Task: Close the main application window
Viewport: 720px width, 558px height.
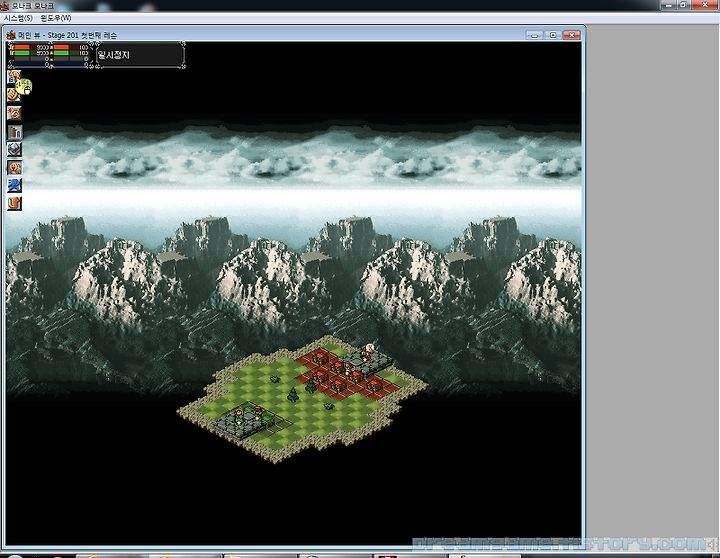Action: [x=705, y=5]
